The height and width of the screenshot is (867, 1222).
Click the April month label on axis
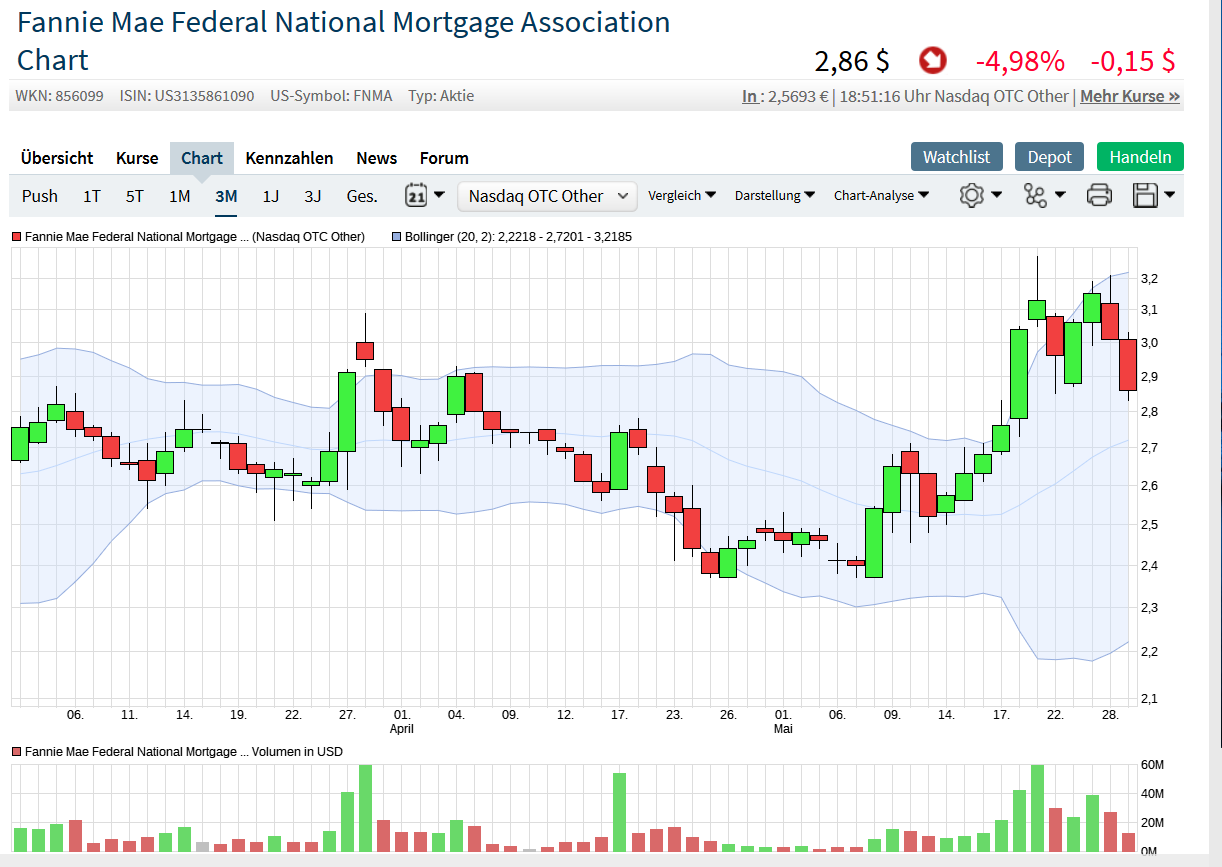click(x=402, y=728)
